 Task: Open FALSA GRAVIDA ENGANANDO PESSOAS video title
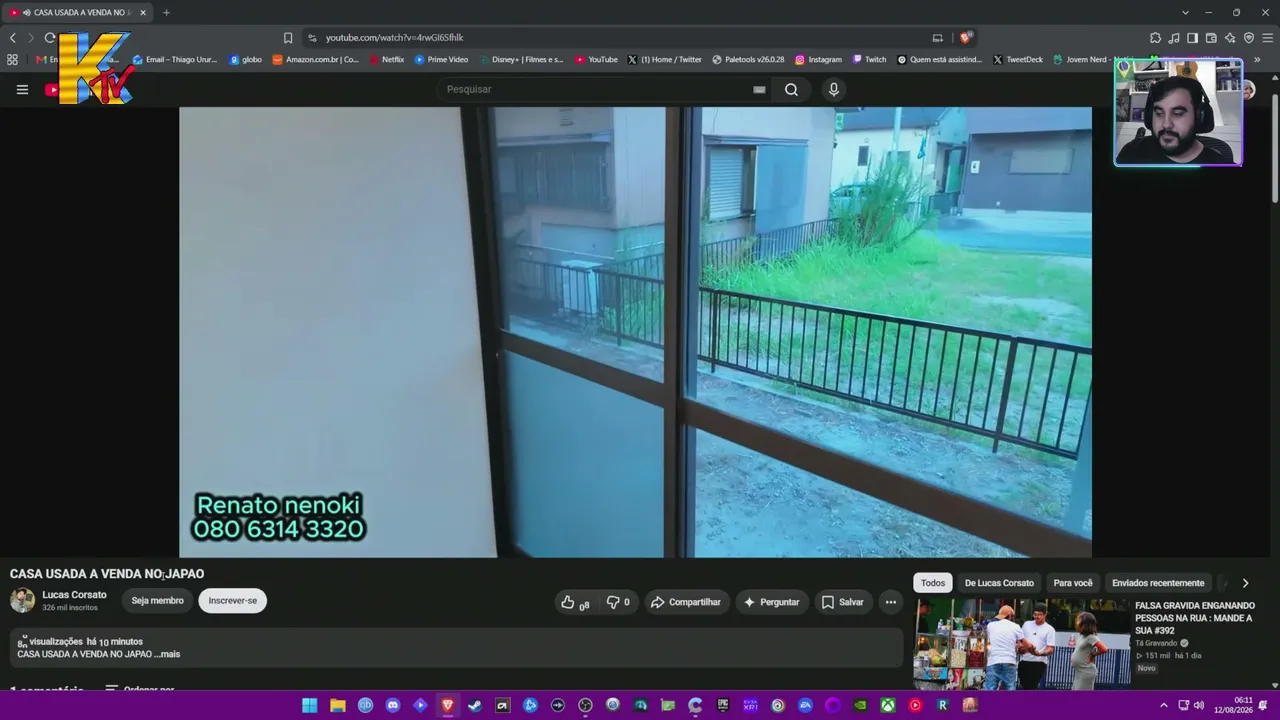[1195, 618]
